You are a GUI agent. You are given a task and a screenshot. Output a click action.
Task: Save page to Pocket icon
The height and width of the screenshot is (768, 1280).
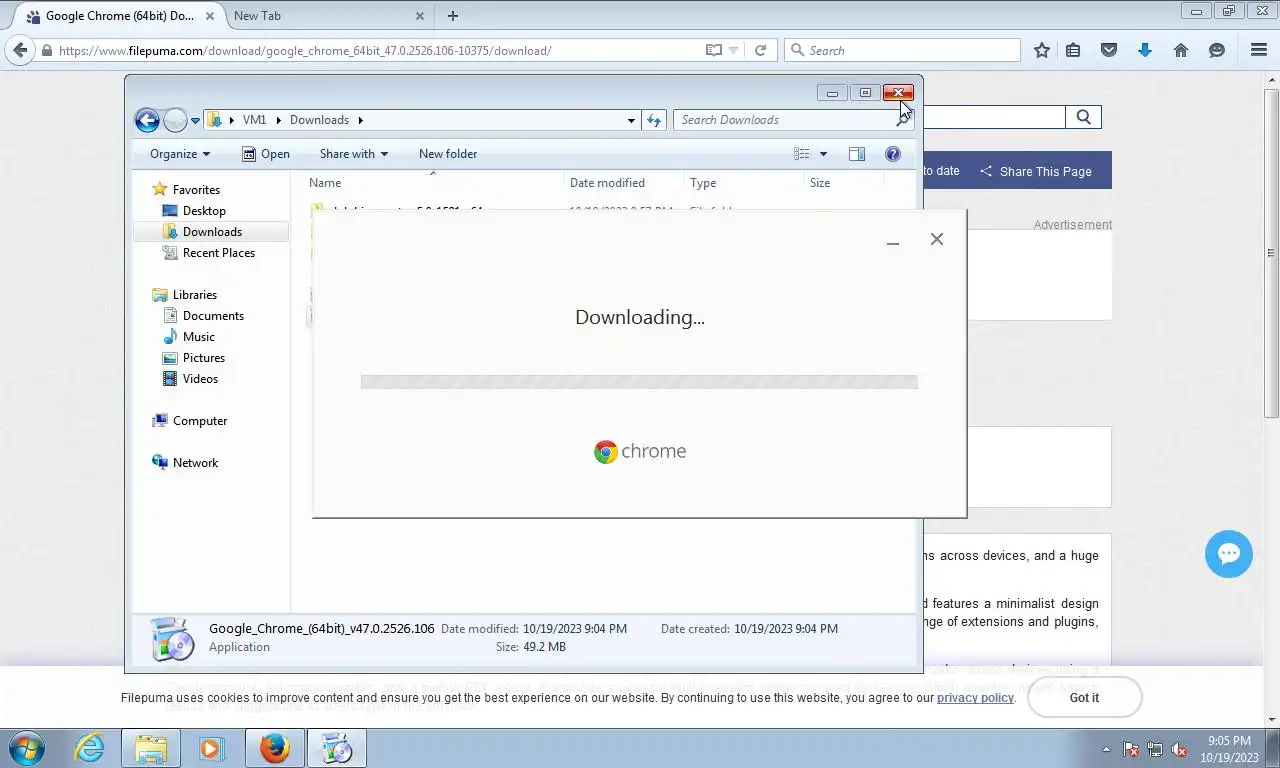pos(1109,50)
